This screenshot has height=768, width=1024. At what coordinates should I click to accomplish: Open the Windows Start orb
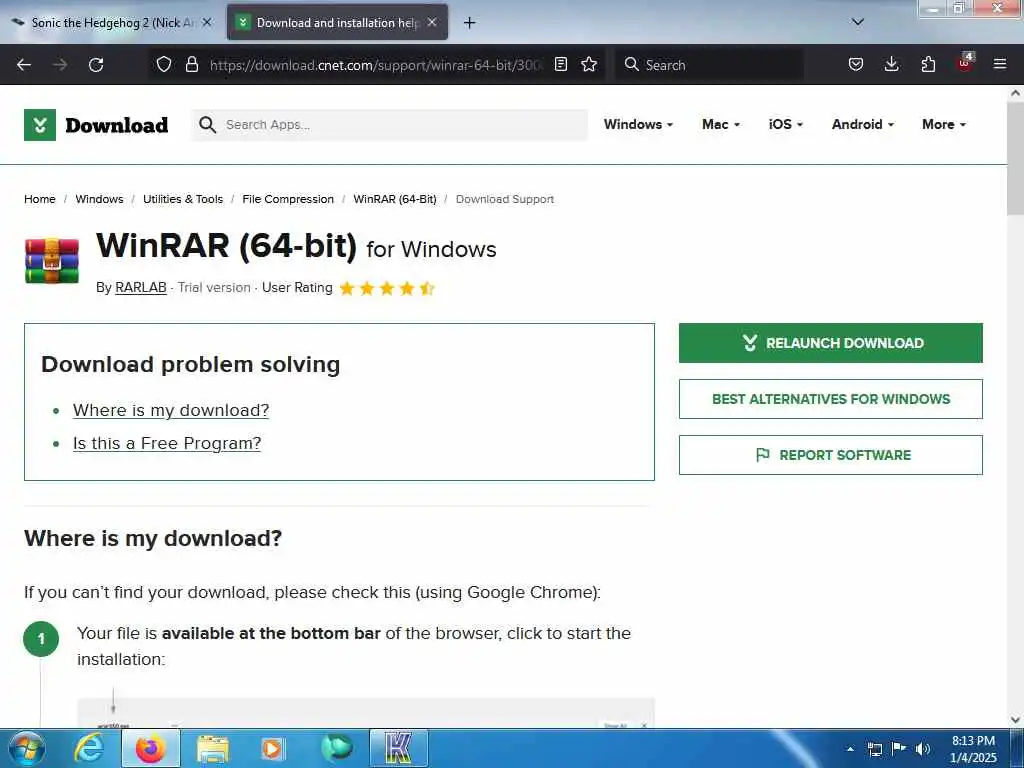(27, 748)
